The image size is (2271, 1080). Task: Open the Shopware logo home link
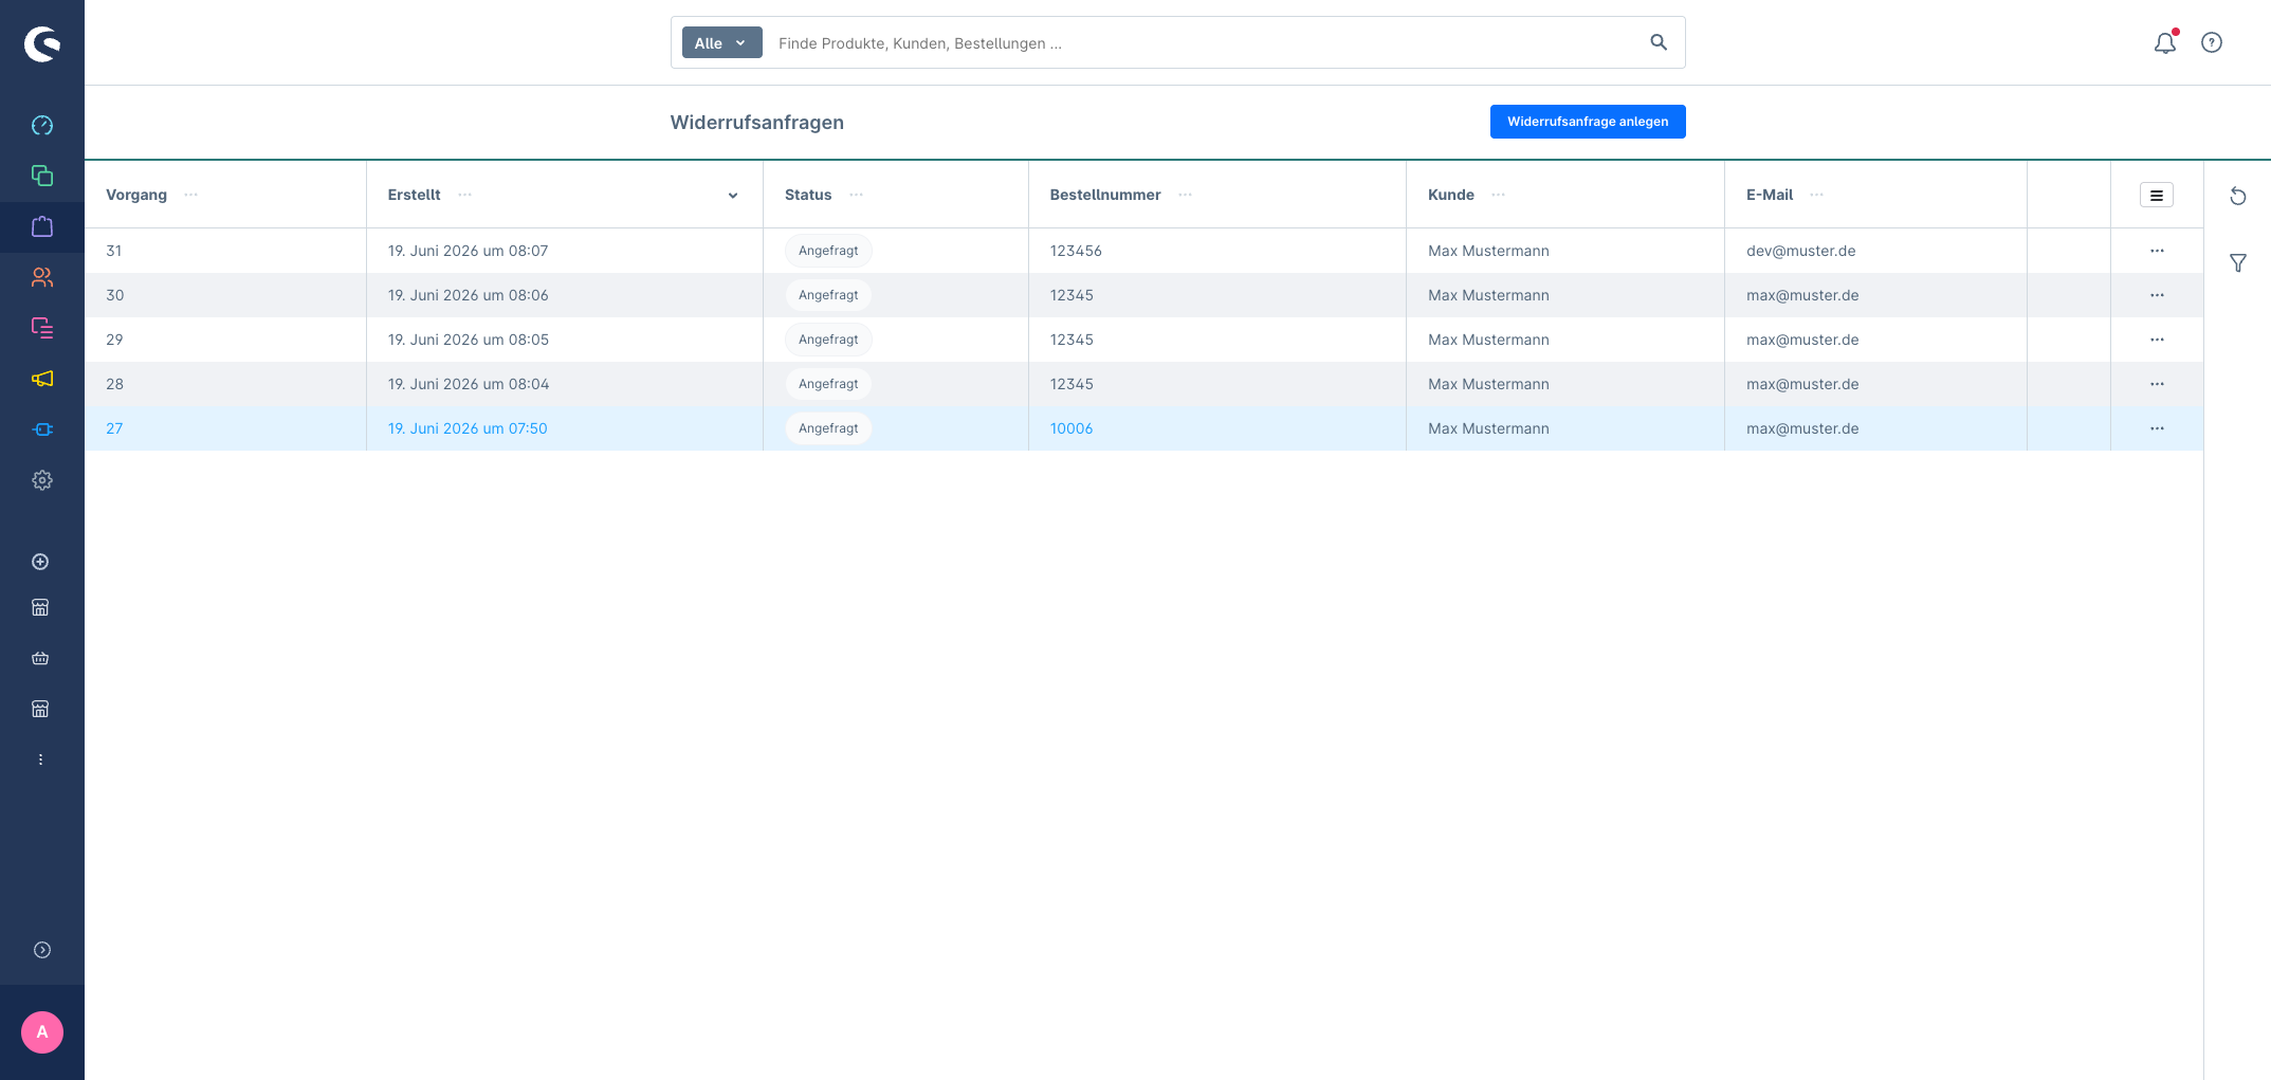tap(42, 44)
